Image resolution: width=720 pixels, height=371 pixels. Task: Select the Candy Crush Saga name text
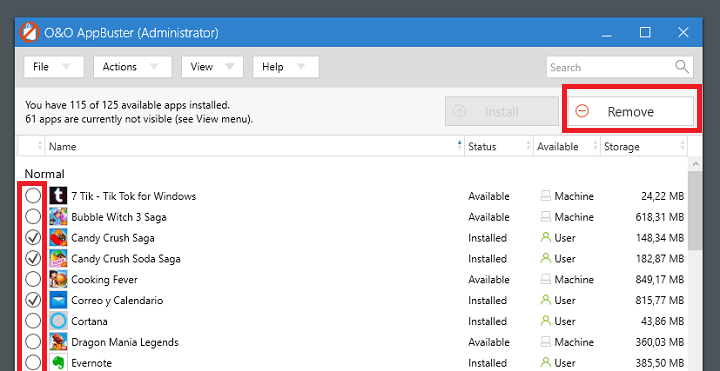coord(112,238)
